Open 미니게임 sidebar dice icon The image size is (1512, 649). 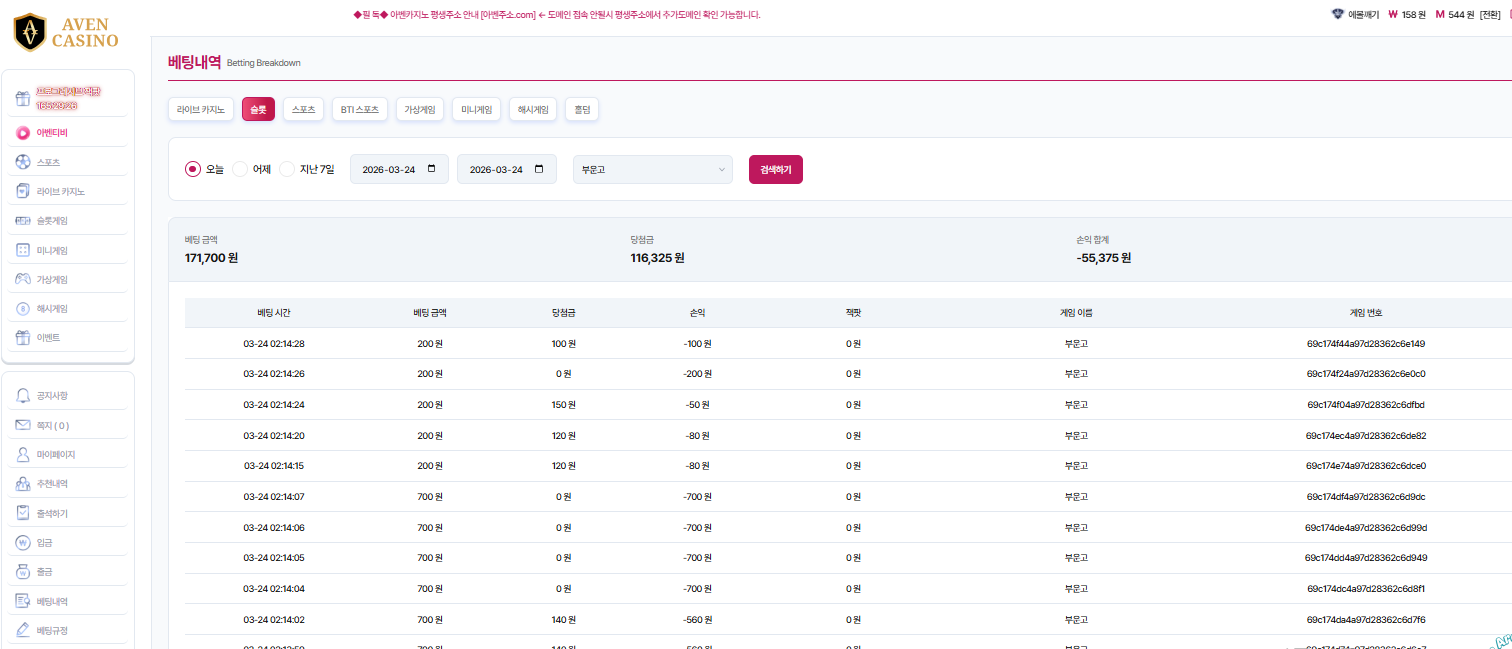[x=23, y=250]
